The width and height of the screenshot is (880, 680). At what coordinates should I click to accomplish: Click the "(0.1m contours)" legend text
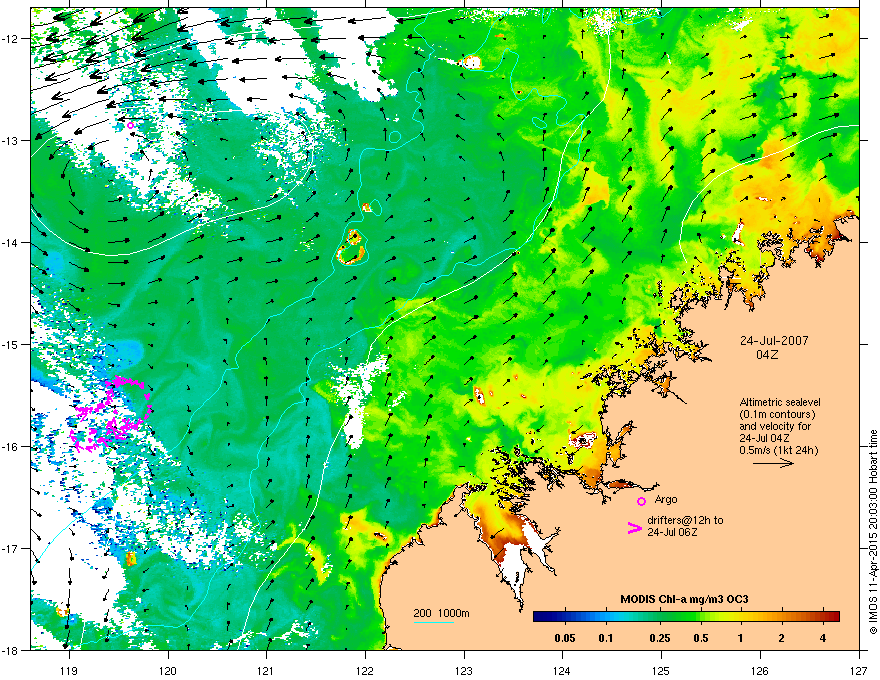(777, 414)
